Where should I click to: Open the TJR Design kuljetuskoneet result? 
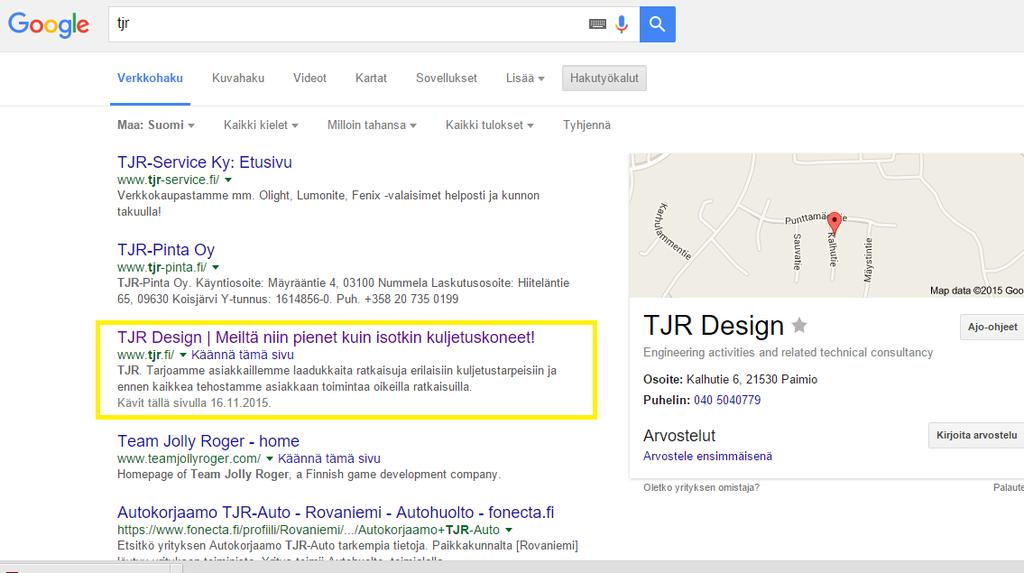326,337
